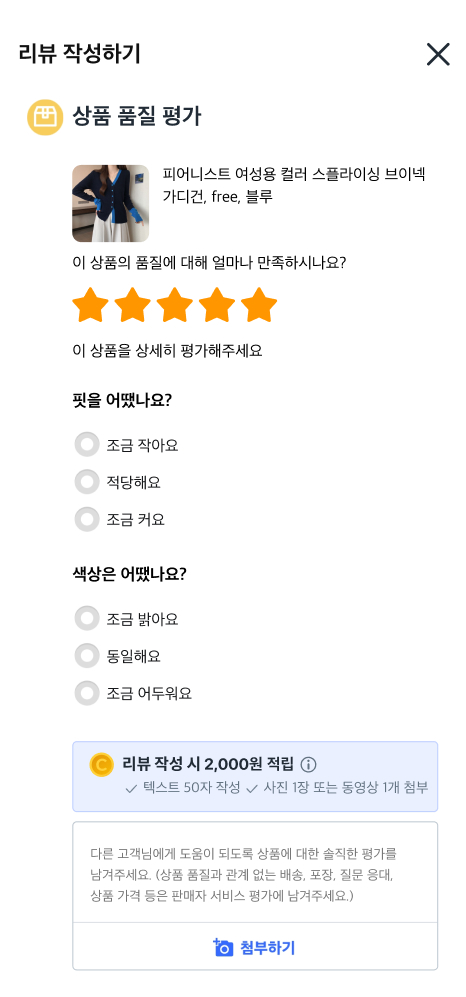Set rating to two stars
This screenshot has width=466, height=997.
coord(132,305)
